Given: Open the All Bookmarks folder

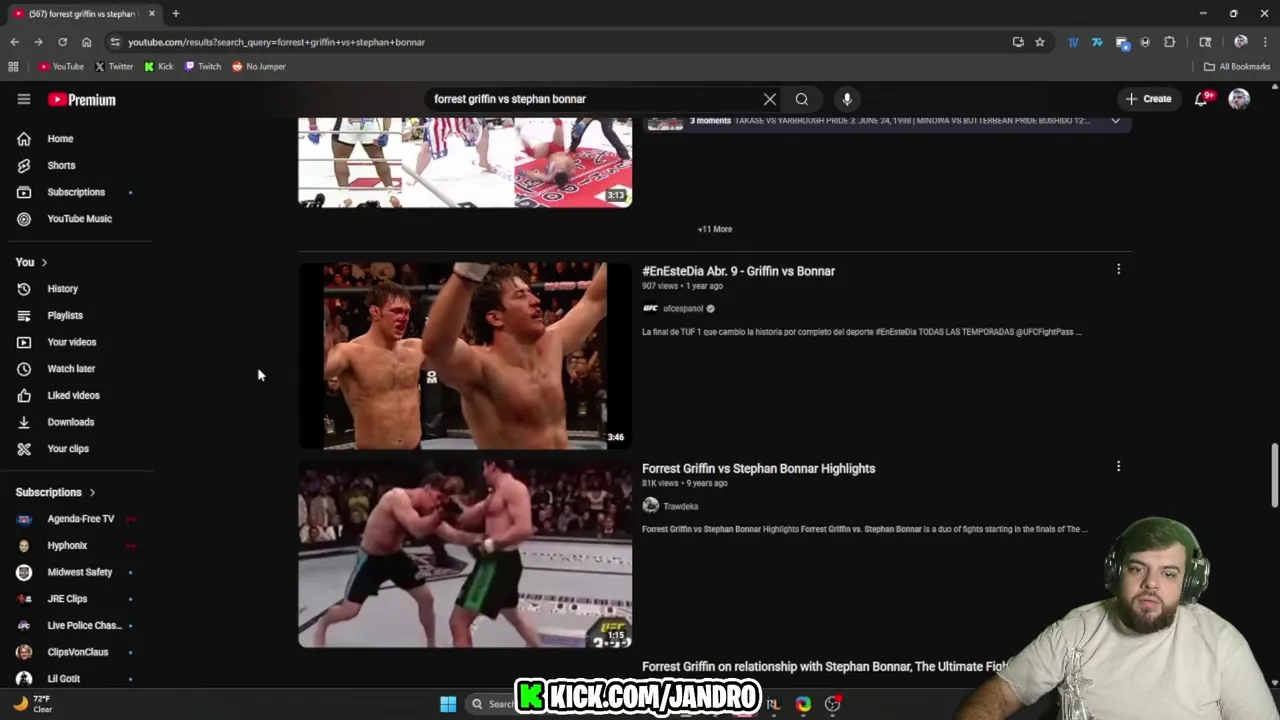Looking at the screenshot, I should [1237, 66].
